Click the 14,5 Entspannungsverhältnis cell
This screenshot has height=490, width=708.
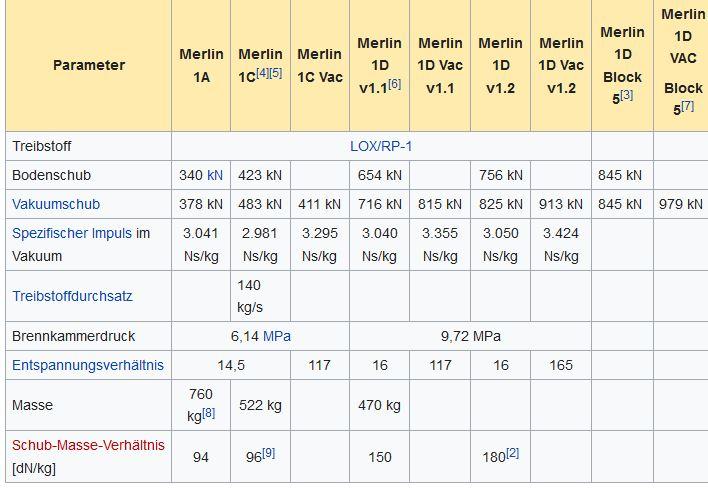[231, 365]
